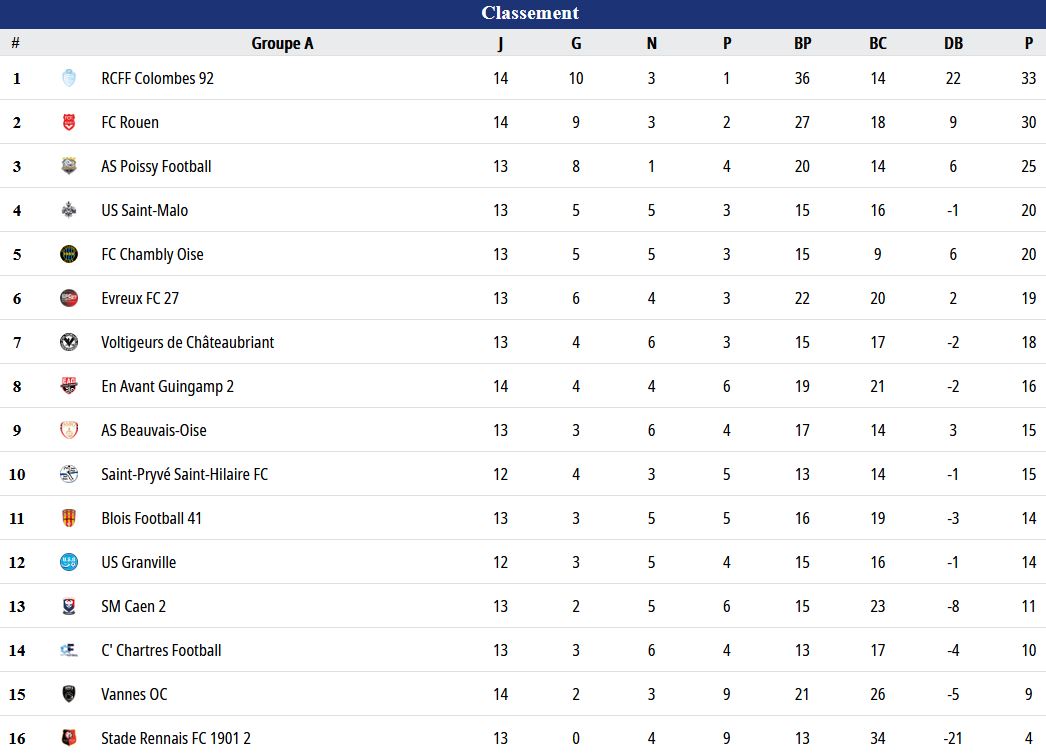Click the Classement title bar
Image resolution: width=1046 pixels, height=753 pixels.
[523, 13]
